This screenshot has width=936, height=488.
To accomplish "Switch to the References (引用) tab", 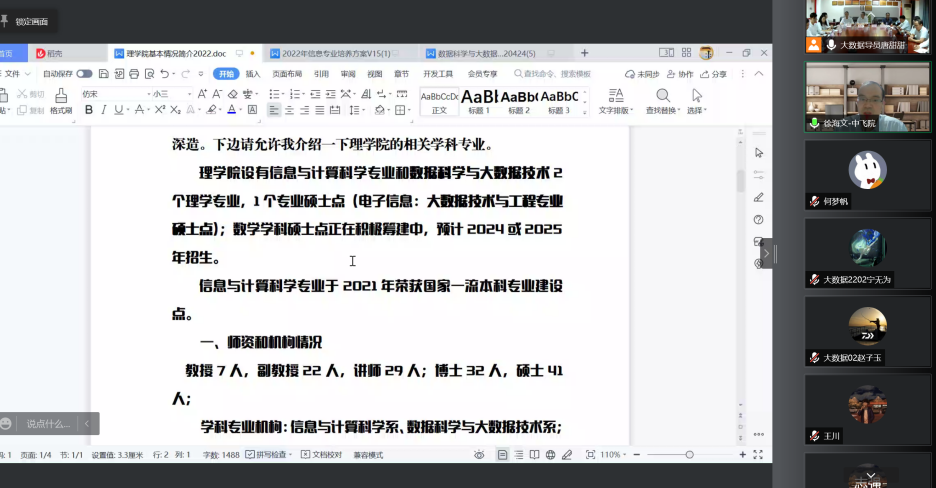I will pos(322,74).
